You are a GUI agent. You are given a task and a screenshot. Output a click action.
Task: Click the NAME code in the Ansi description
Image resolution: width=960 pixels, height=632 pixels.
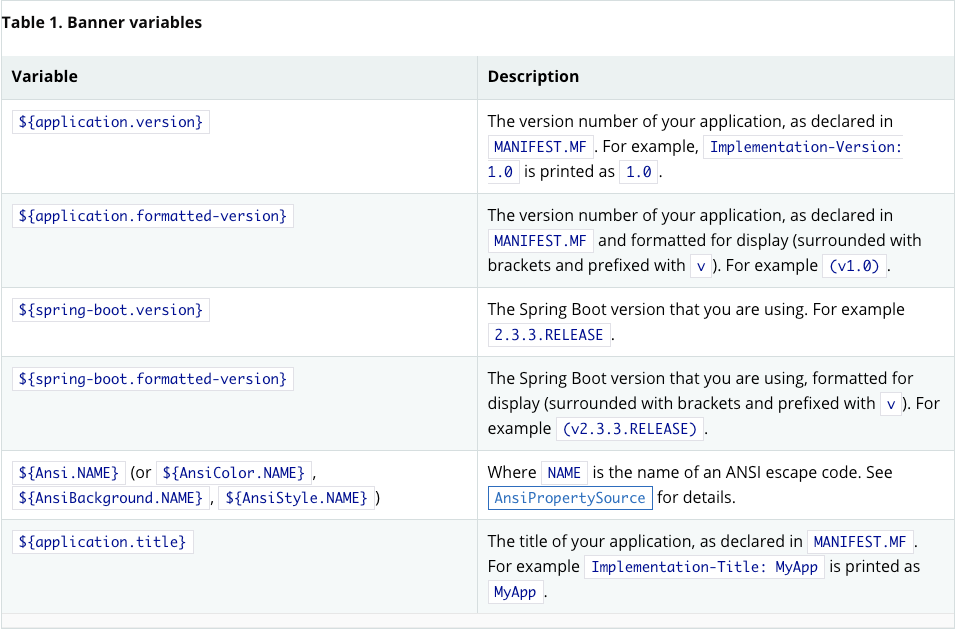564,472
